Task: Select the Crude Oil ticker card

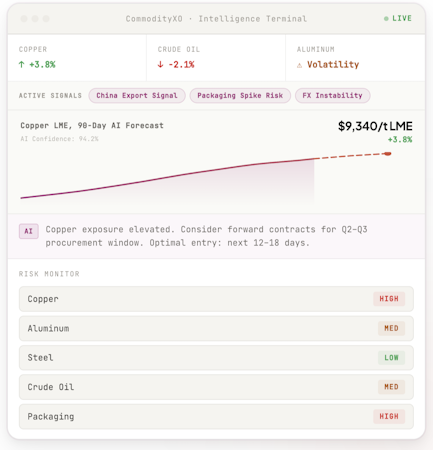Action: (x=216, y=58)
